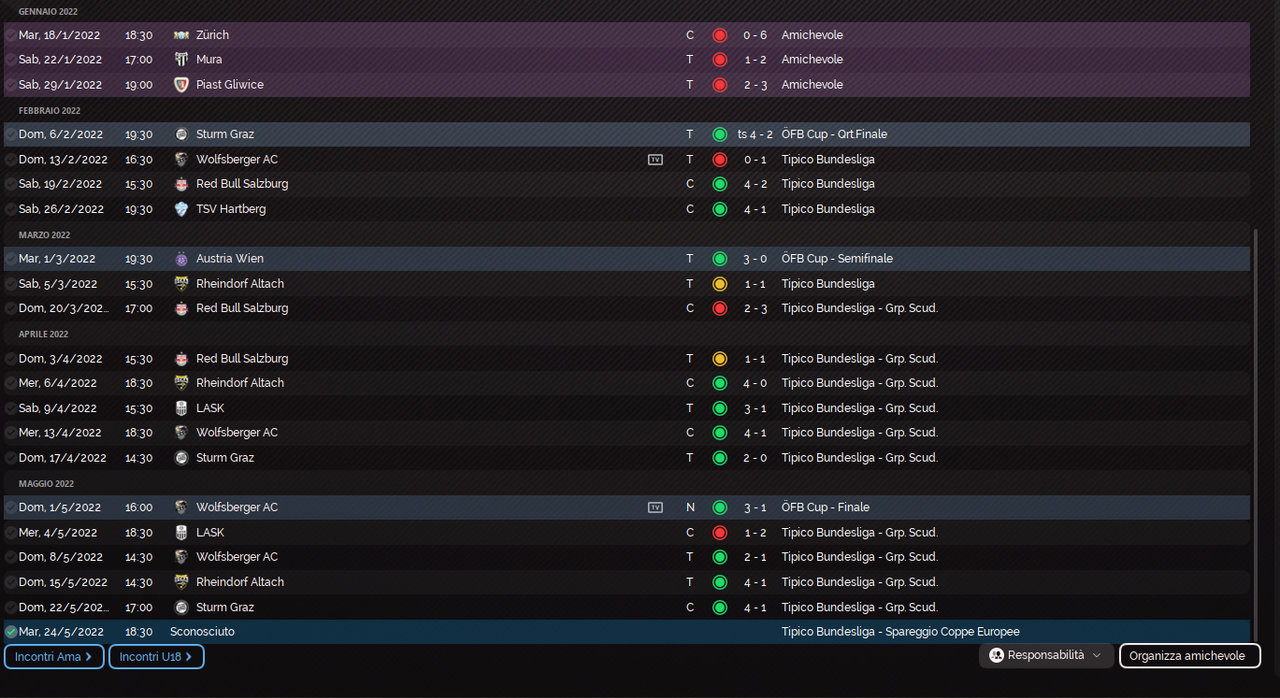This screenshot has height=698, width=1280.
Task: Toggle check circle on Mar, 18/1/2022 row
Action: click(x=10, y=35)
